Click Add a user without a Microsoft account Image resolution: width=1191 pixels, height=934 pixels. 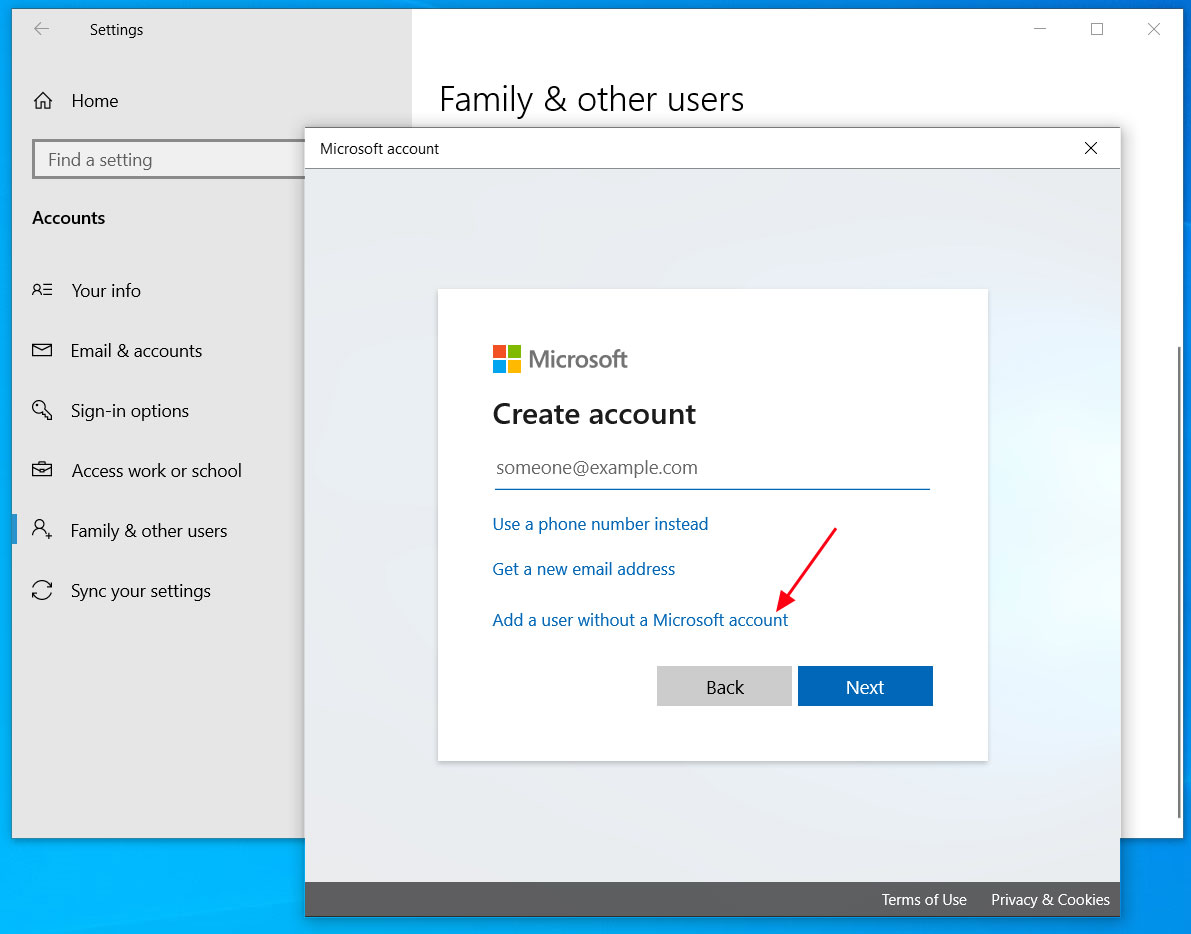(640, 620)
